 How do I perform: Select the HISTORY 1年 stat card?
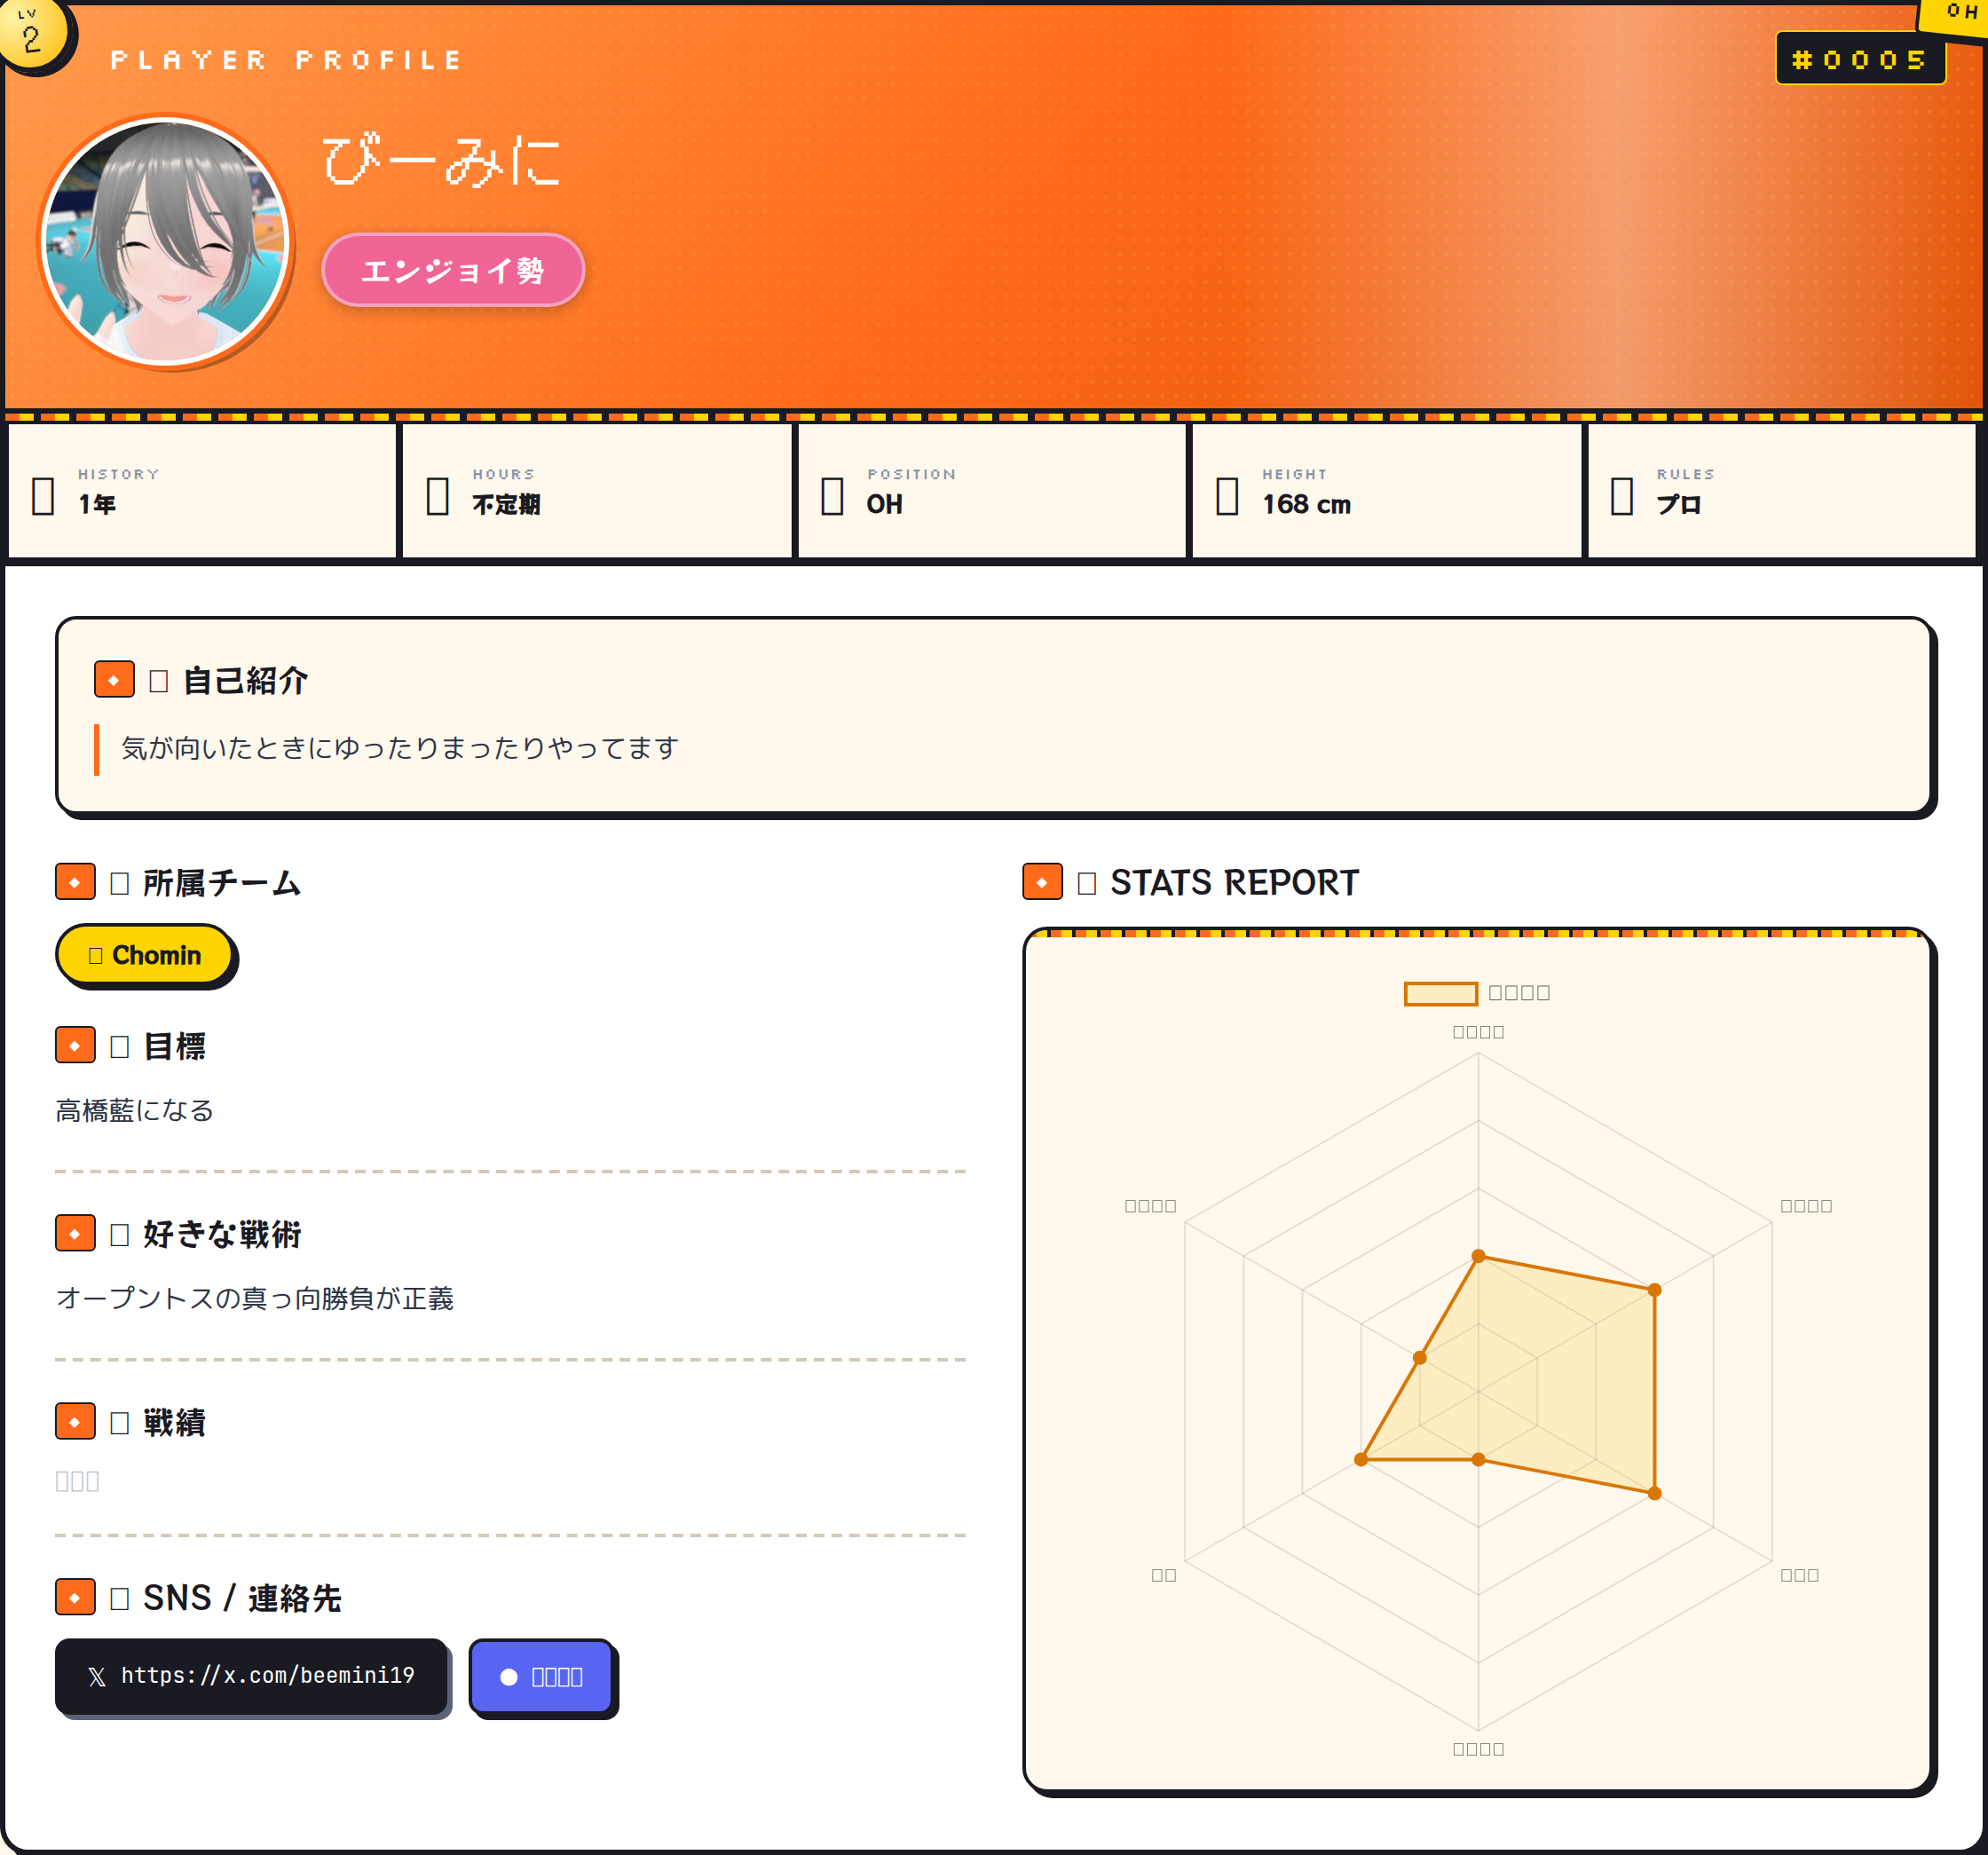(202, 491)
